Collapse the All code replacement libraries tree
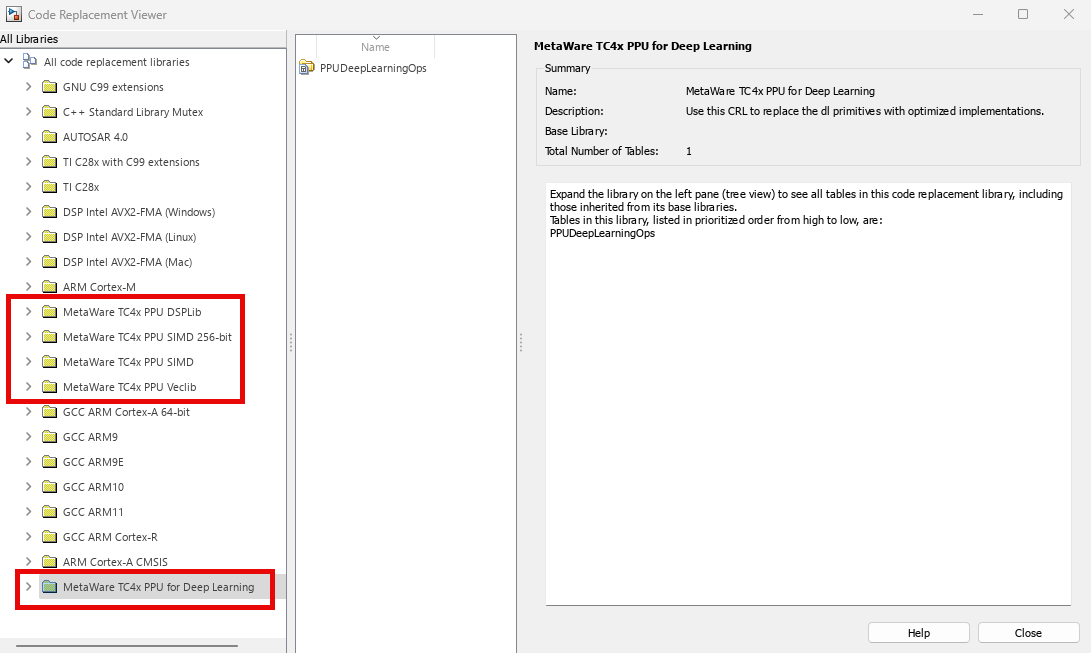Image resolution: width=1091 pixels, height=653 pixels. click(x=9, y=62)
